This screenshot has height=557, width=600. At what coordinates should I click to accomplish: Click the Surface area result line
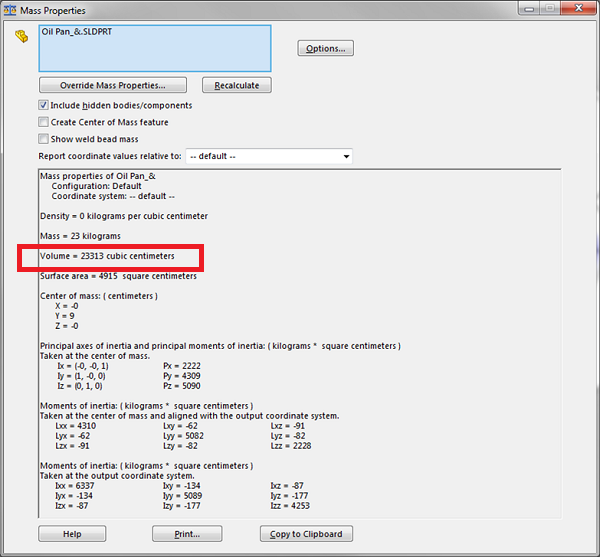(118, 276)
